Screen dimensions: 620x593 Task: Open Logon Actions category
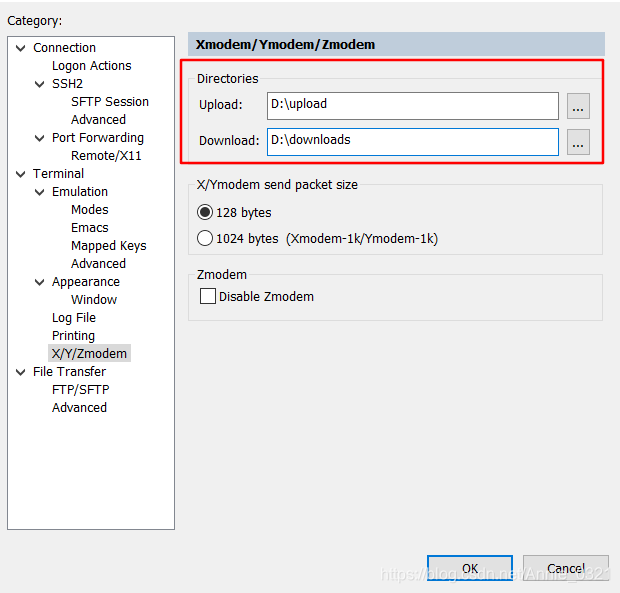(92, 66)
